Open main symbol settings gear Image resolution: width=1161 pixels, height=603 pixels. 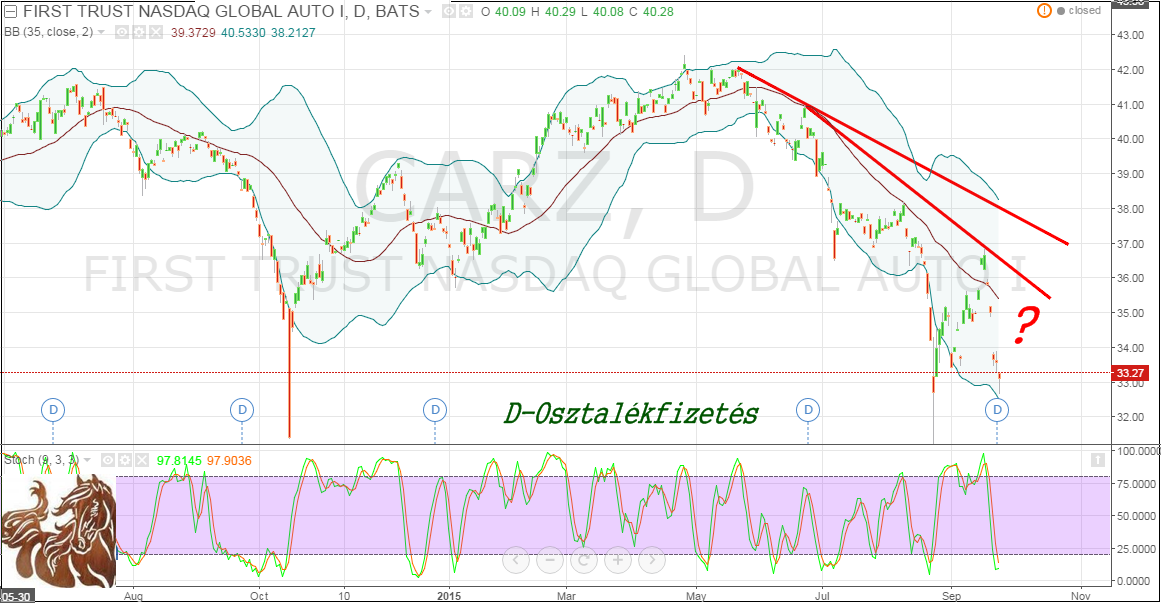tap(465, 12)
